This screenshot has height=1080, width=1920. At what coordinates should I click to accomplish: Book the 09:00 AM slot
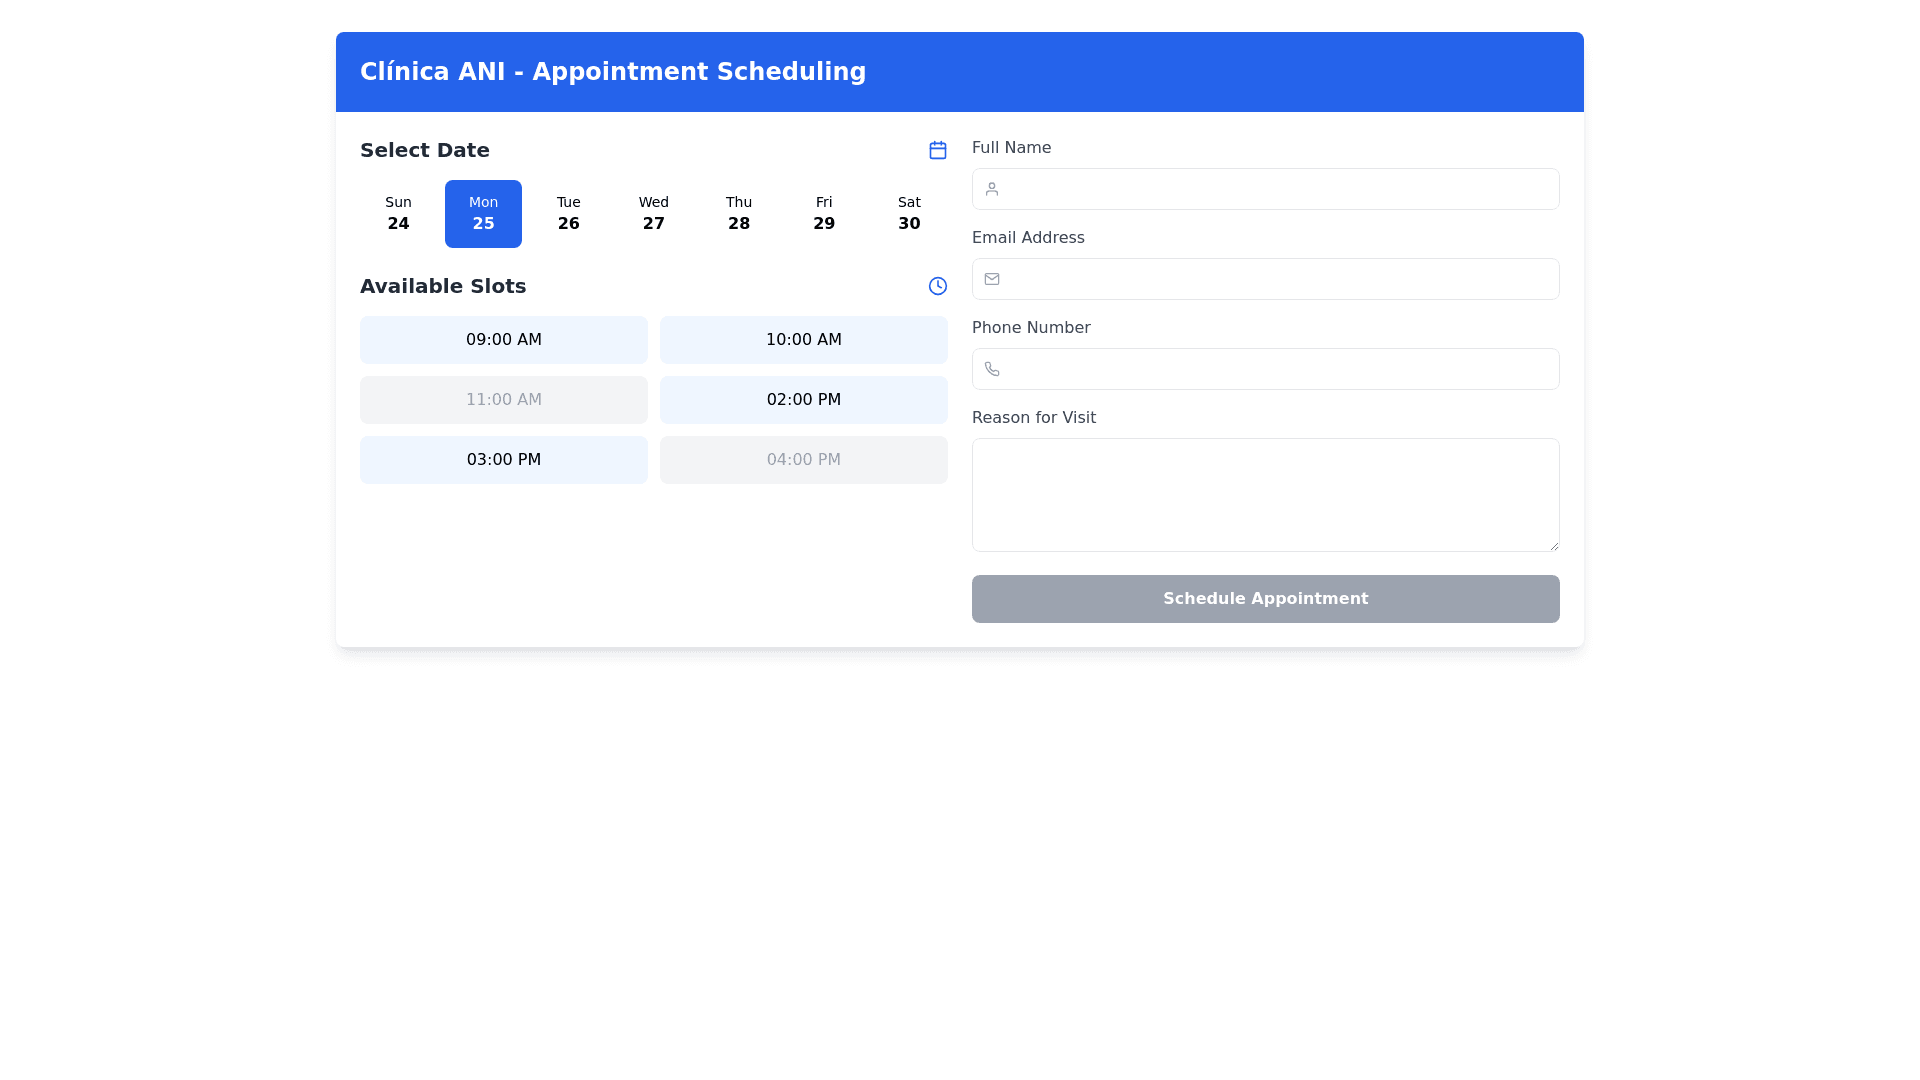[x=503, y=340]
